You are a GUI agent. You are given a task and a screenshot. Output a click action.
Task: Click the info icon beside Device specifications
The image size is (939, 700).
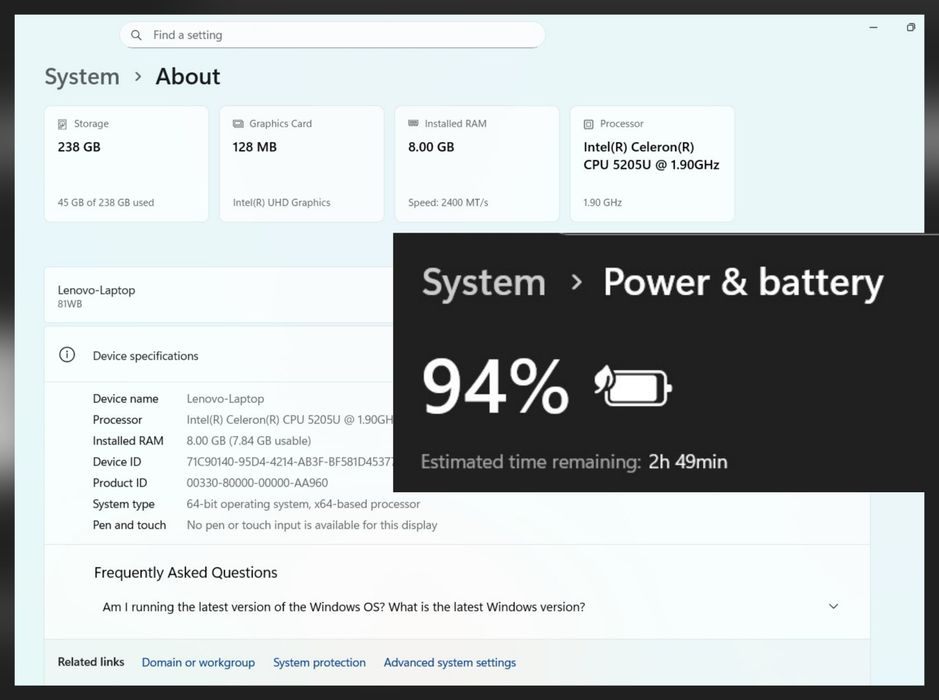pos(67,355)
